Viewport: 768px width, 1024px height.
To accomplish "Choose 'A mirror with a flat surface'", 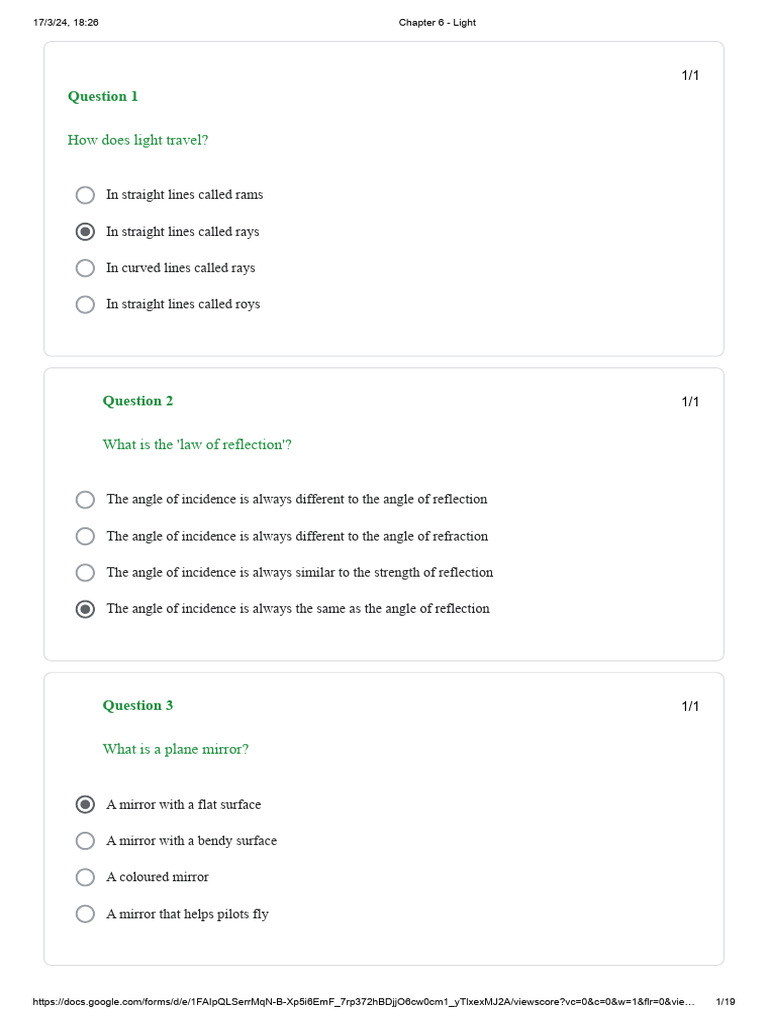I will [x=86, y=804].
